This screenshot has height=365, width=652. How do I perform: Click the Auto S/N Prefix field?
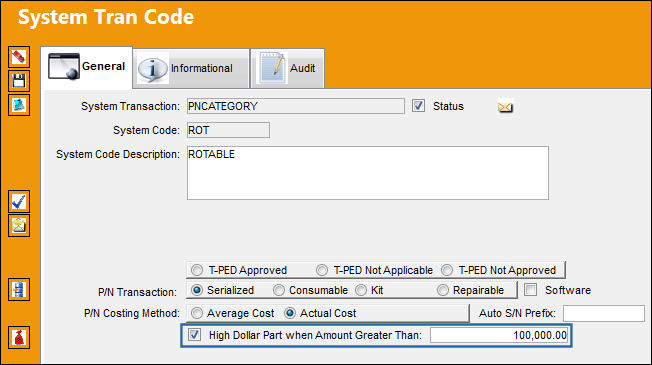point(604,313)
